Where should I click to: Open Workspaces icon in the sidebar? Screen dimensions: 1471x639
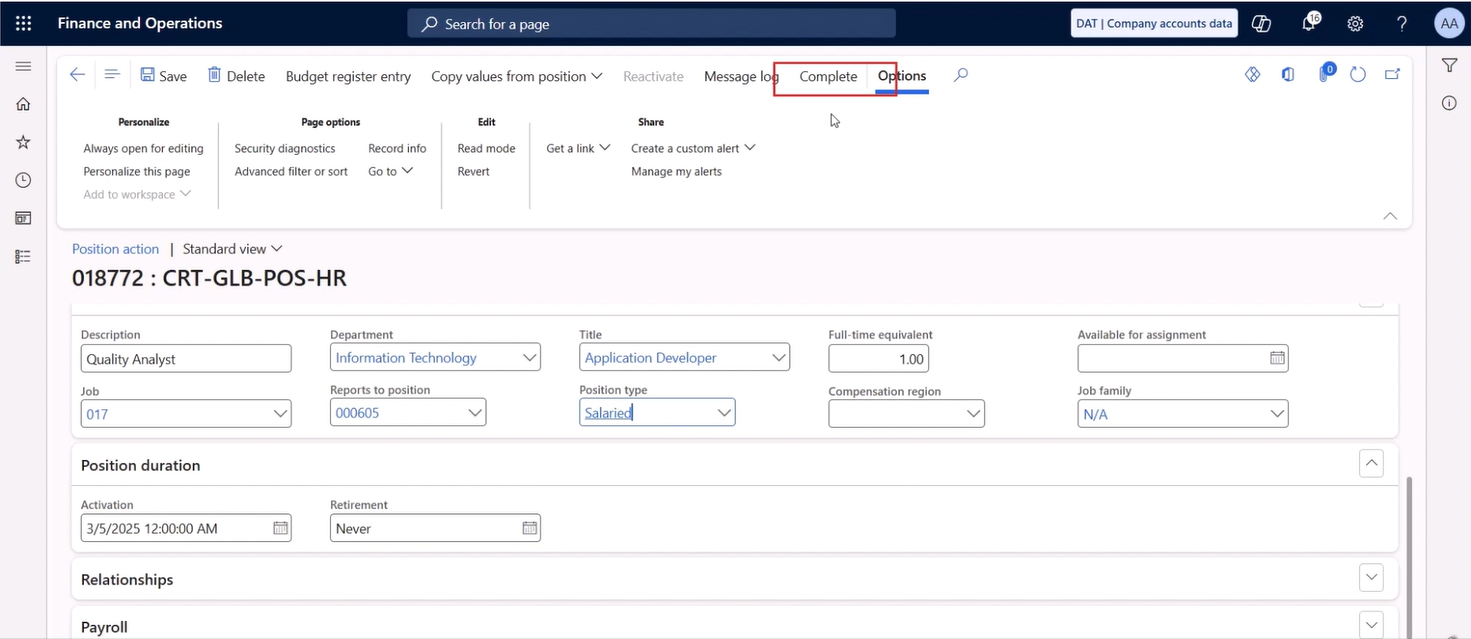pos(23,218)
